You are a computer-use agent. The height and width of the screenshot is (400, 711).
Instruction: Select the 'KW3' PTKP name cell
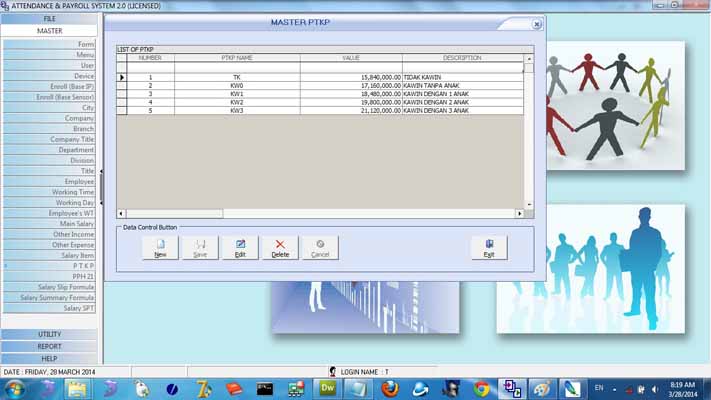(x=237, y=110)
